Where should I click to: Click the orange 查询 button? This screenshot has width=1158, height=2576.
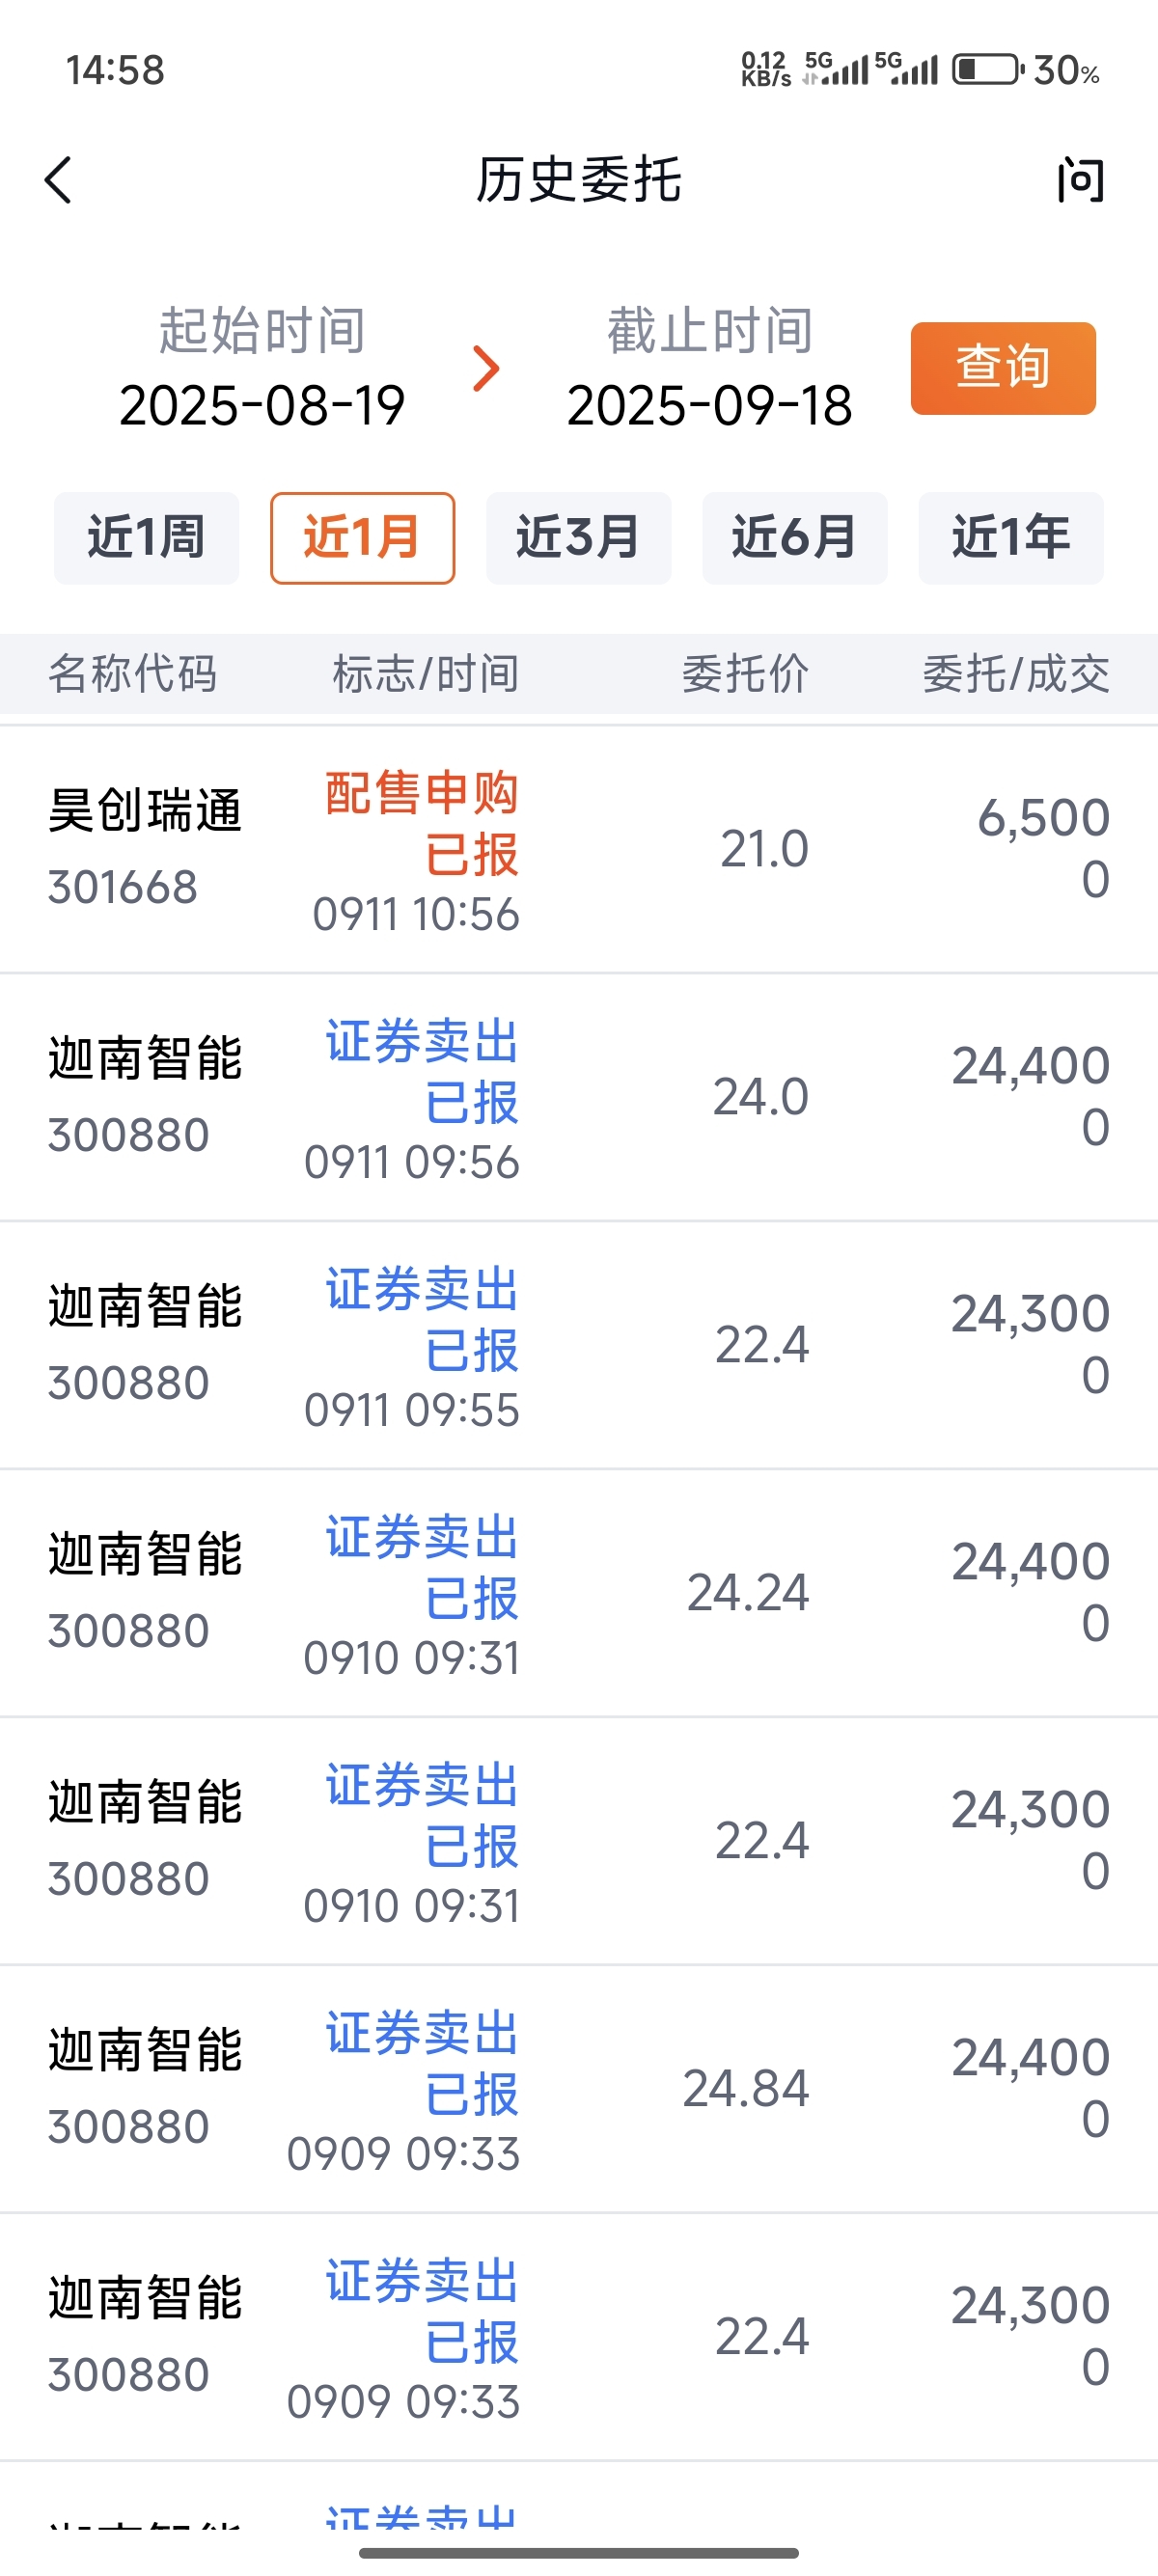(1003, 368)
